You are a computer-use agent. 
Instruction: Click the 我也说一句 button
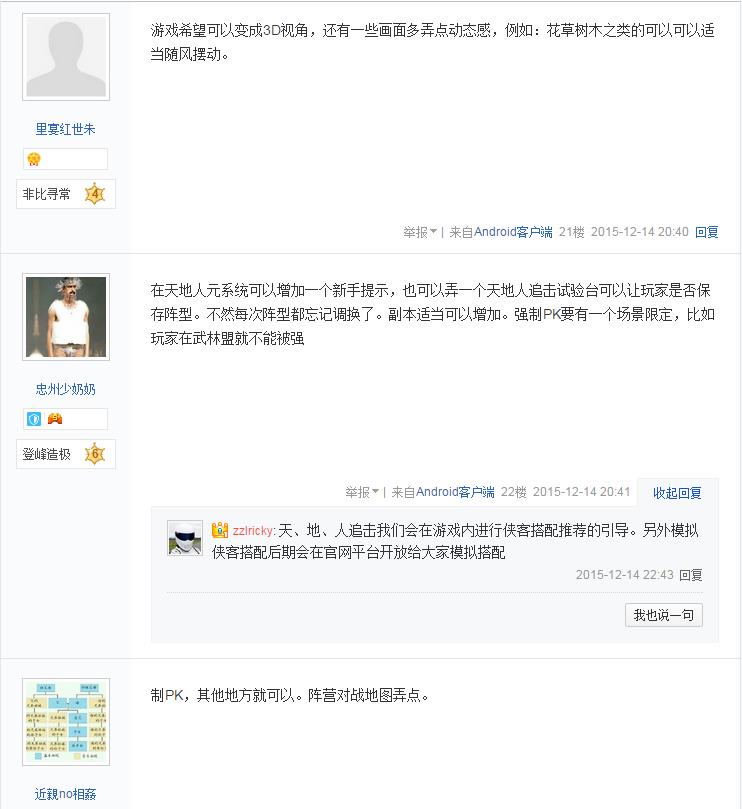pos(664,615)
